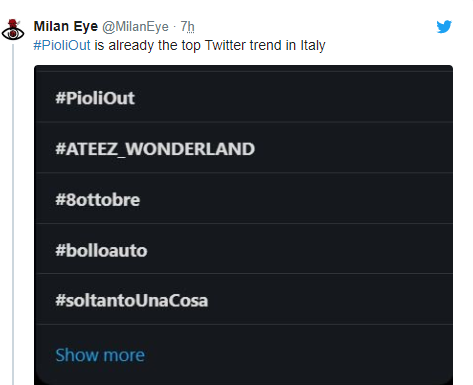Visit the @MilanEye handle link
This screenshot has height=385, width=473.
135,27
